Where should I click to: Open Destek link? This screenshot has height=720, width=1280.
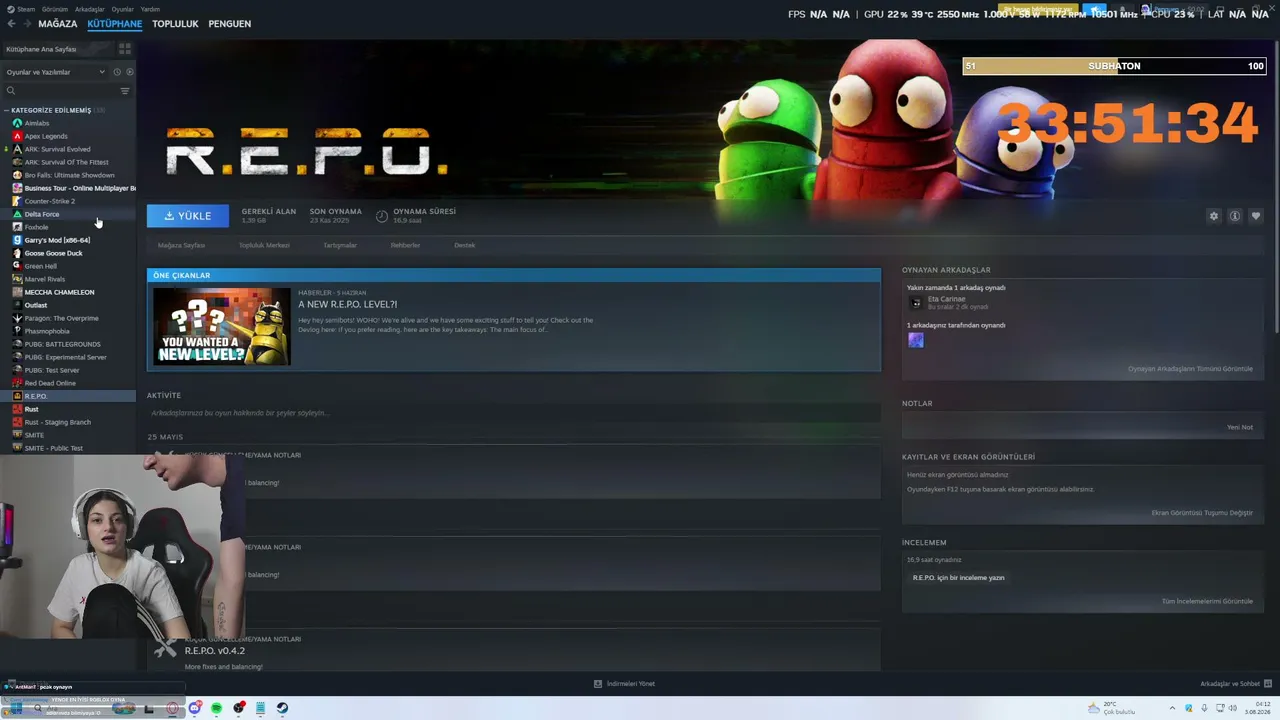(465, 245)
